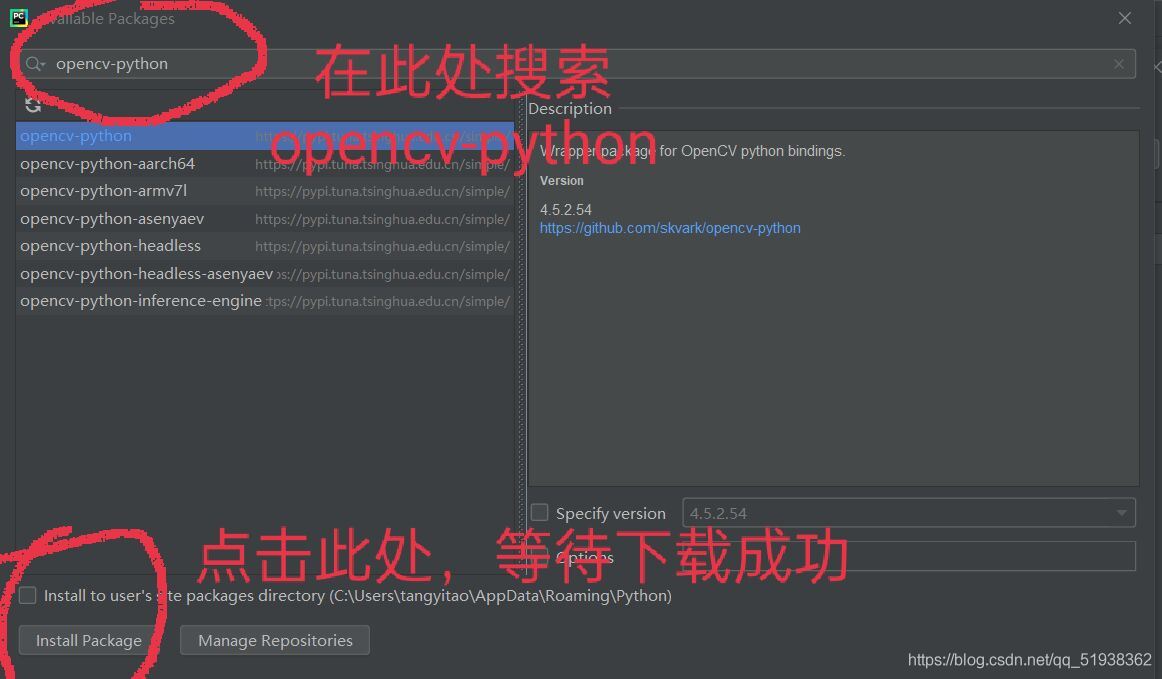
Task: Pick the opencv-python-asenyaev entry
Action: pyautogui.click(x=112, y=219)
